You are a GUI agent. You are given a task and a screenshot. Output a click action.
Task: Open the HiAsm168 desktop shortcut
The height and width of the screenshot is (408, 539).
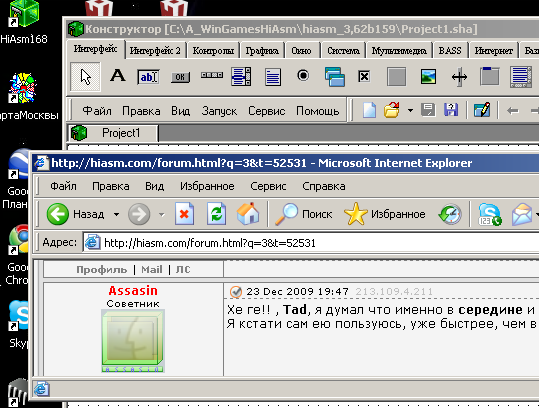point(24,22)
